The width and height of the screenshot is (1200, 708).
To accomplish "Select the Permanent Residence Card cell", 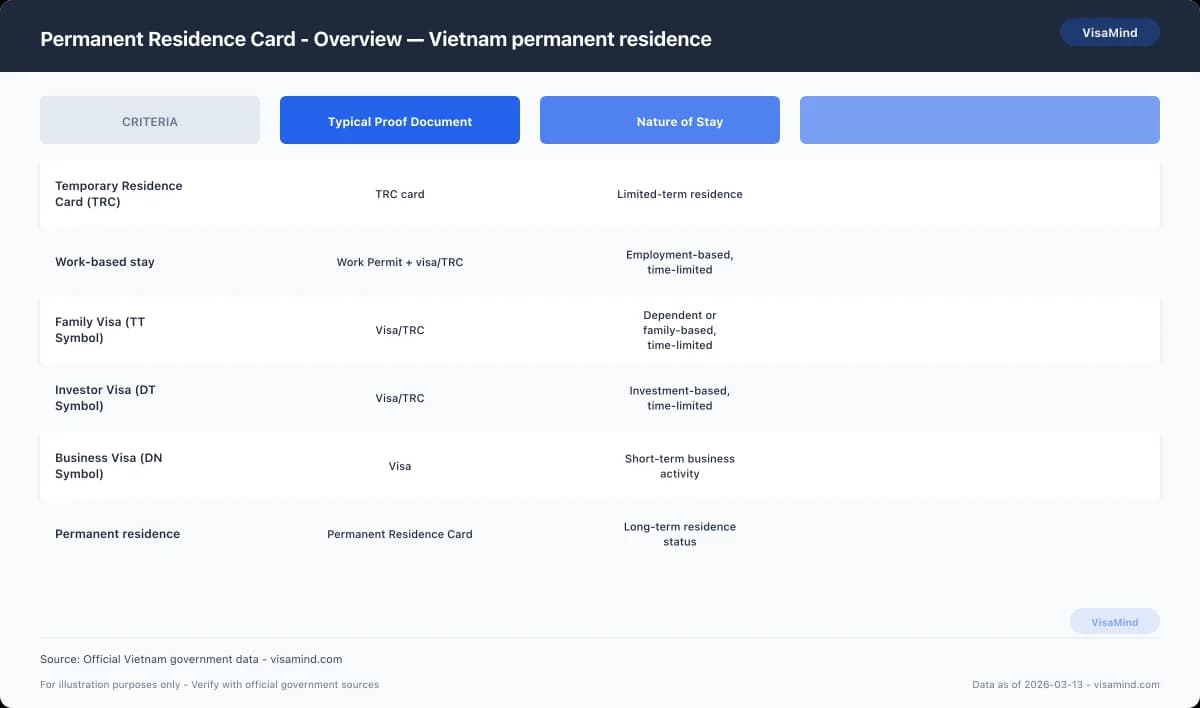I will point(399,534).
